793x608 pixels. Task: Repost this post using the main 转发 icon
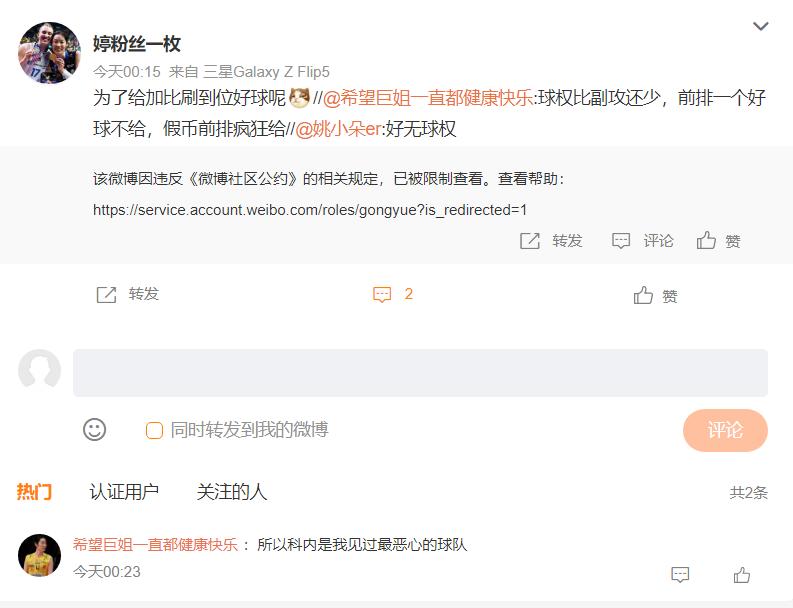click(x=106, y=294)
